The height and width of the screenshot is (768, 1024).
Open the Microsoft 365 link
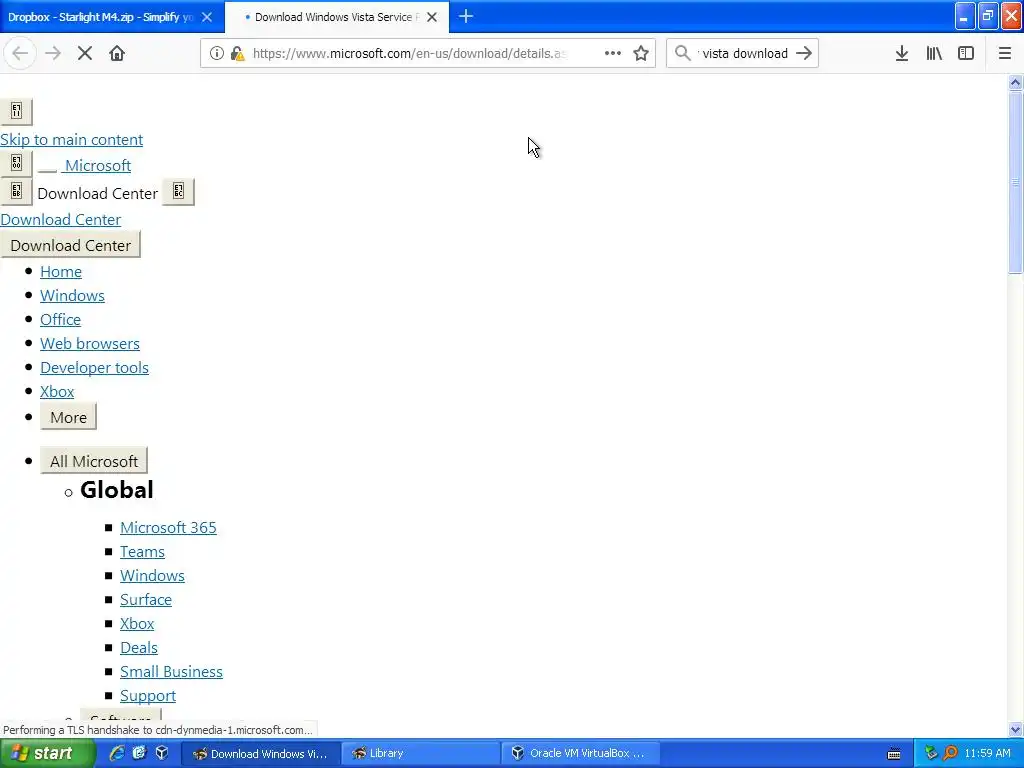[x=168, y=528]
